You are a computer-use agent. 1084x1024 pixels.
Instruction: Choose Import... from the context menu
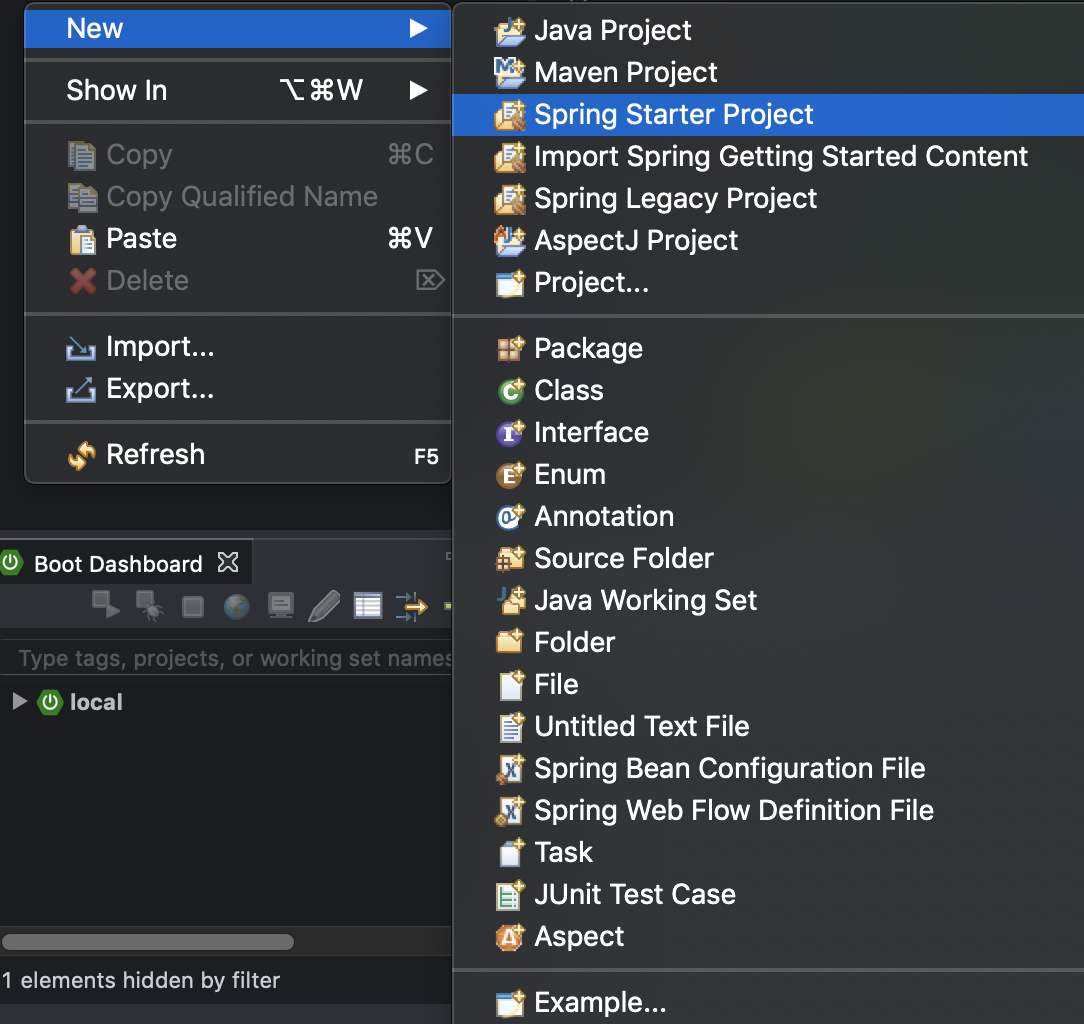pos(238,347)
